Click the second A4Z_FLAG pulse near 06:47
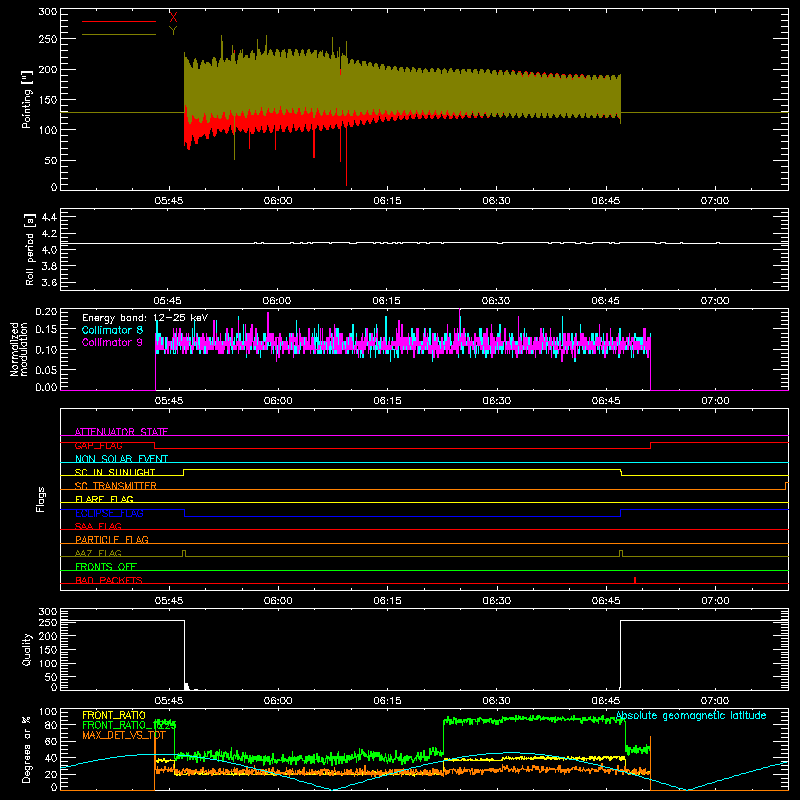This screenshot has width=800, height=800. click(x=620, y=553)
